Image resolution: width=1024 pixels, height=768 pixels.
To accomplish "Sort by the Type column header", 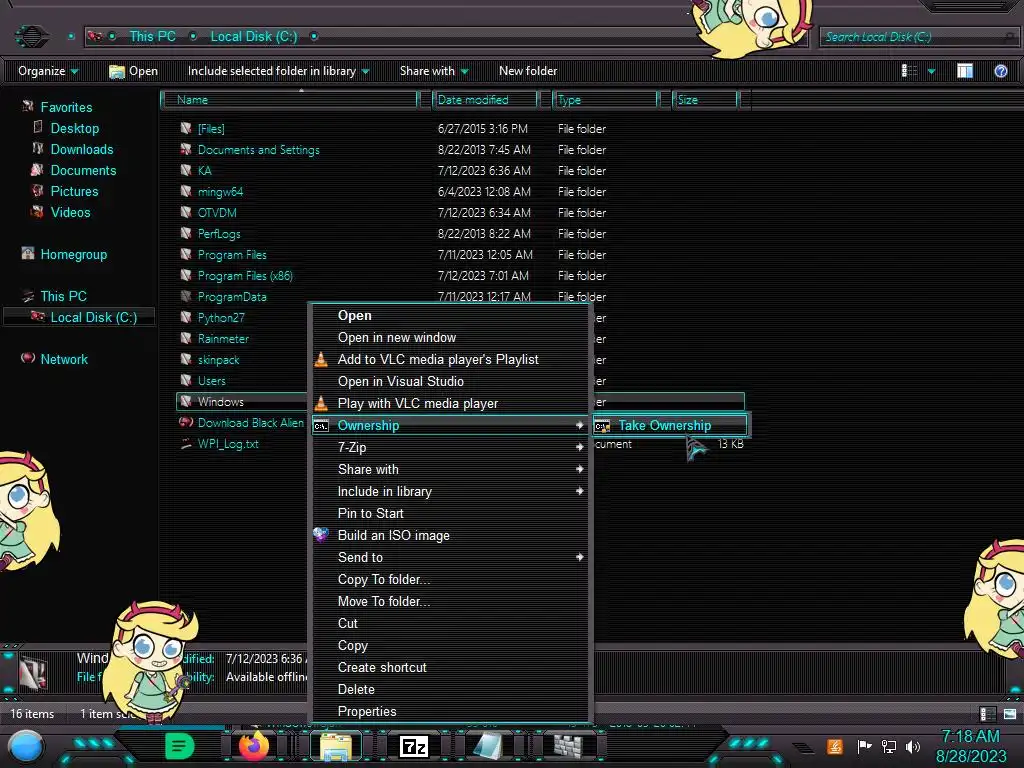I will click(605, 100).
